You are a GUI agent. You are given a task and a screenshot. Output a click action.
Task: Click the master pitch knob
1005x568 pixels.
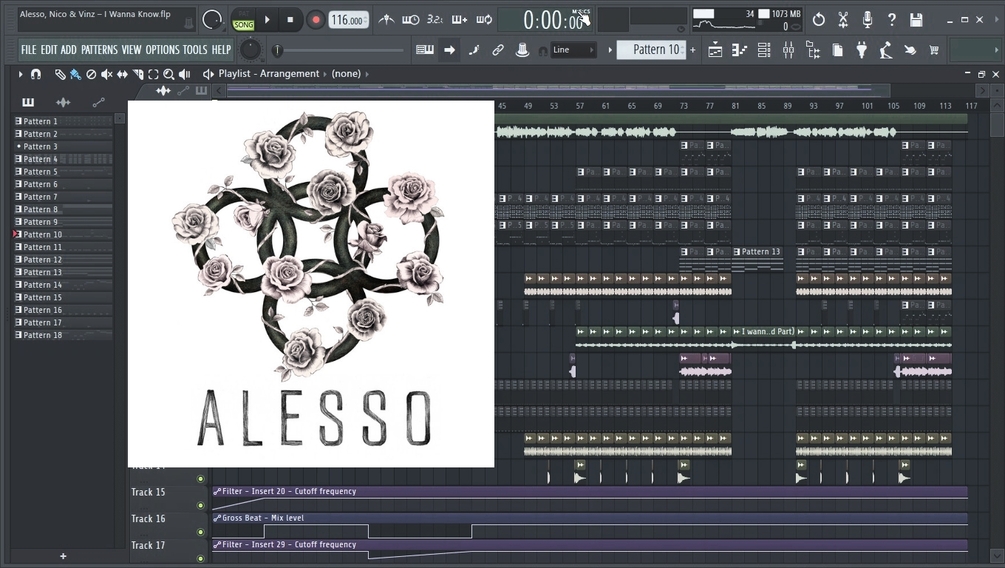coord(250,50)
